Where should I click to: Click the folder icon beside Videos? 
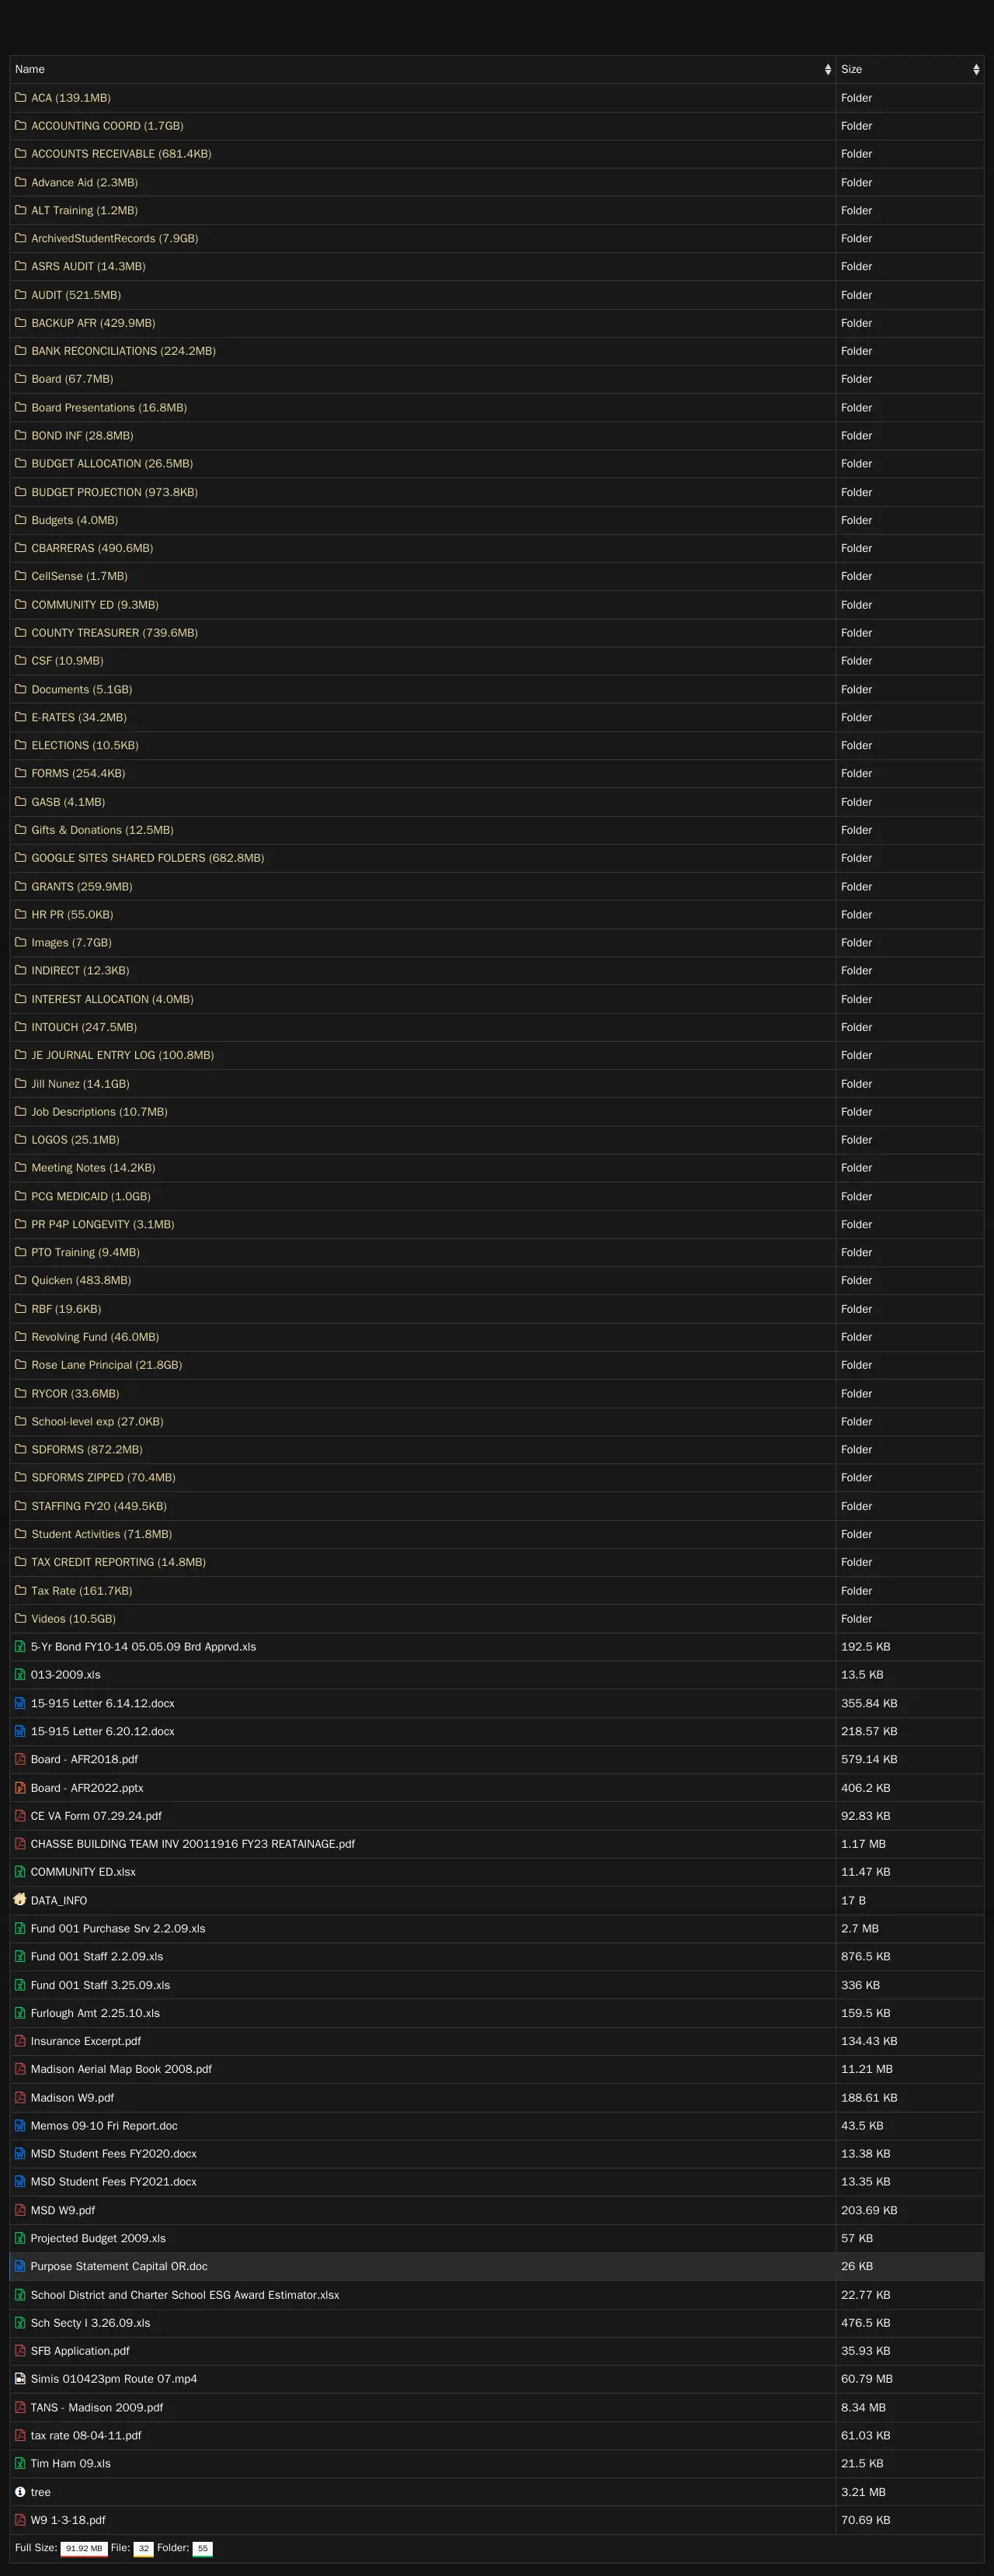point(20,1619)
